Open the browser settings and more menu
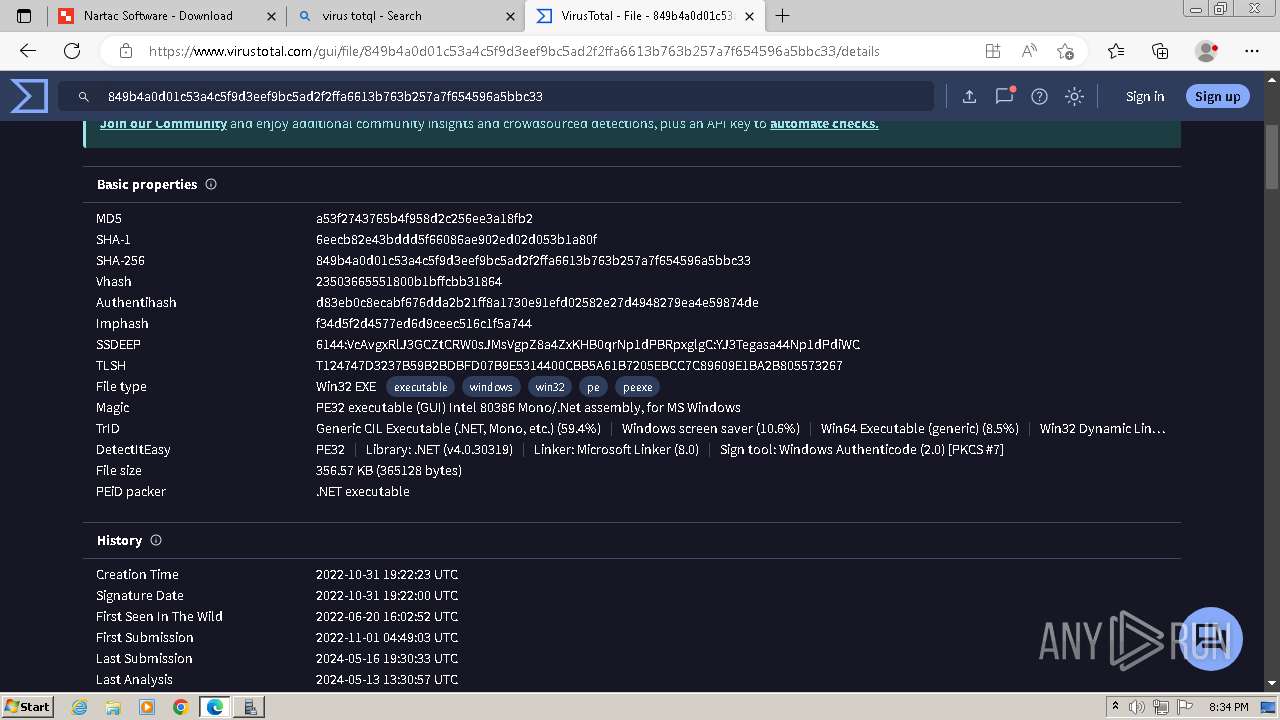Viewport: 1280px width, 720px height. 1251,51
